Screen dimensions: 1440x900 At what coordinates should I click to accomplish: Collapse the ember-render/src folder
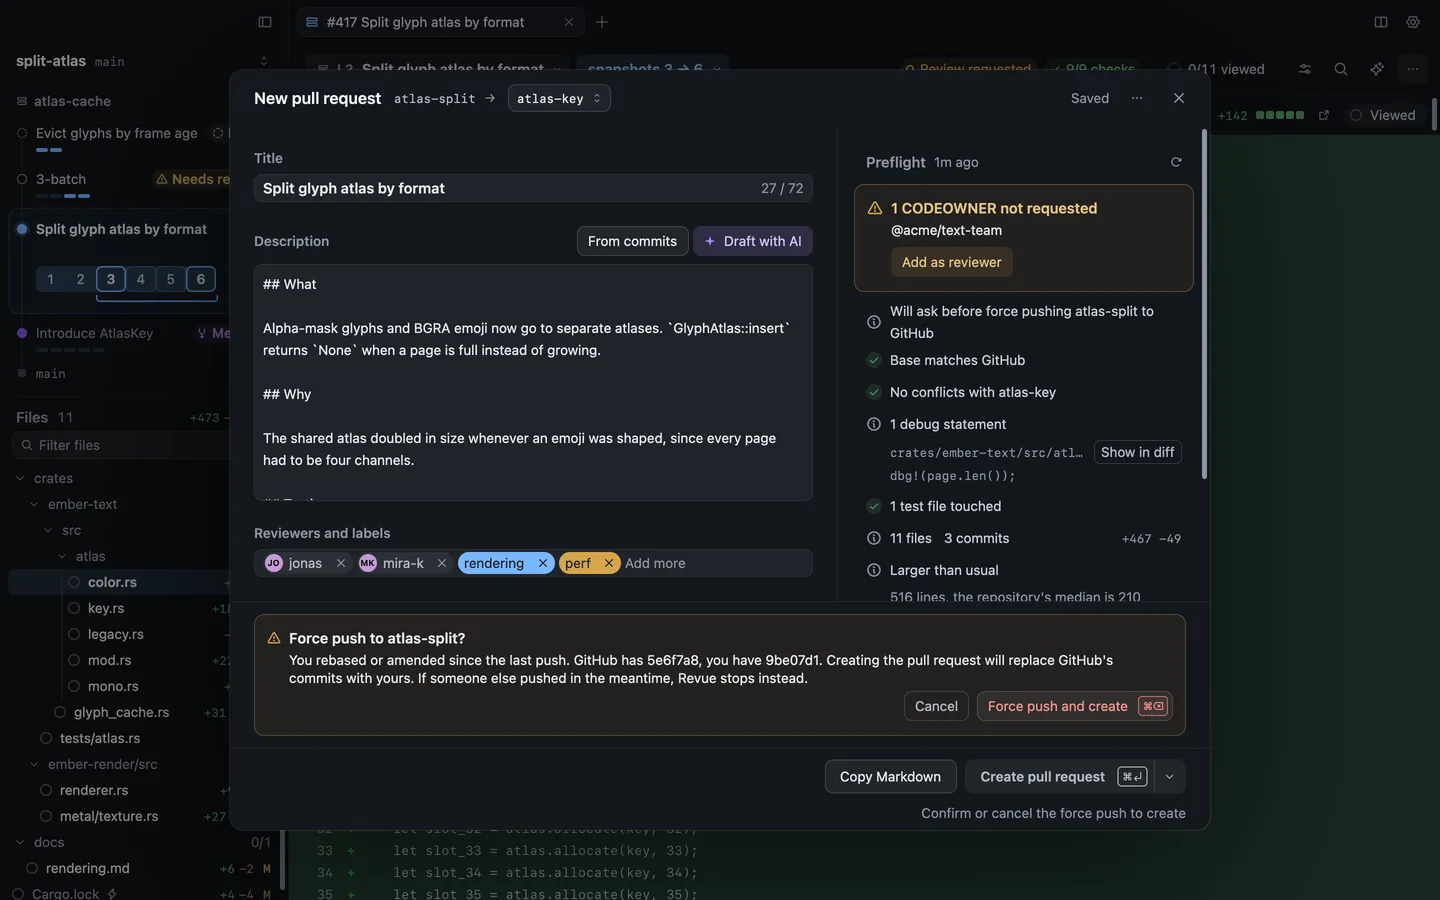coord(34,764)
